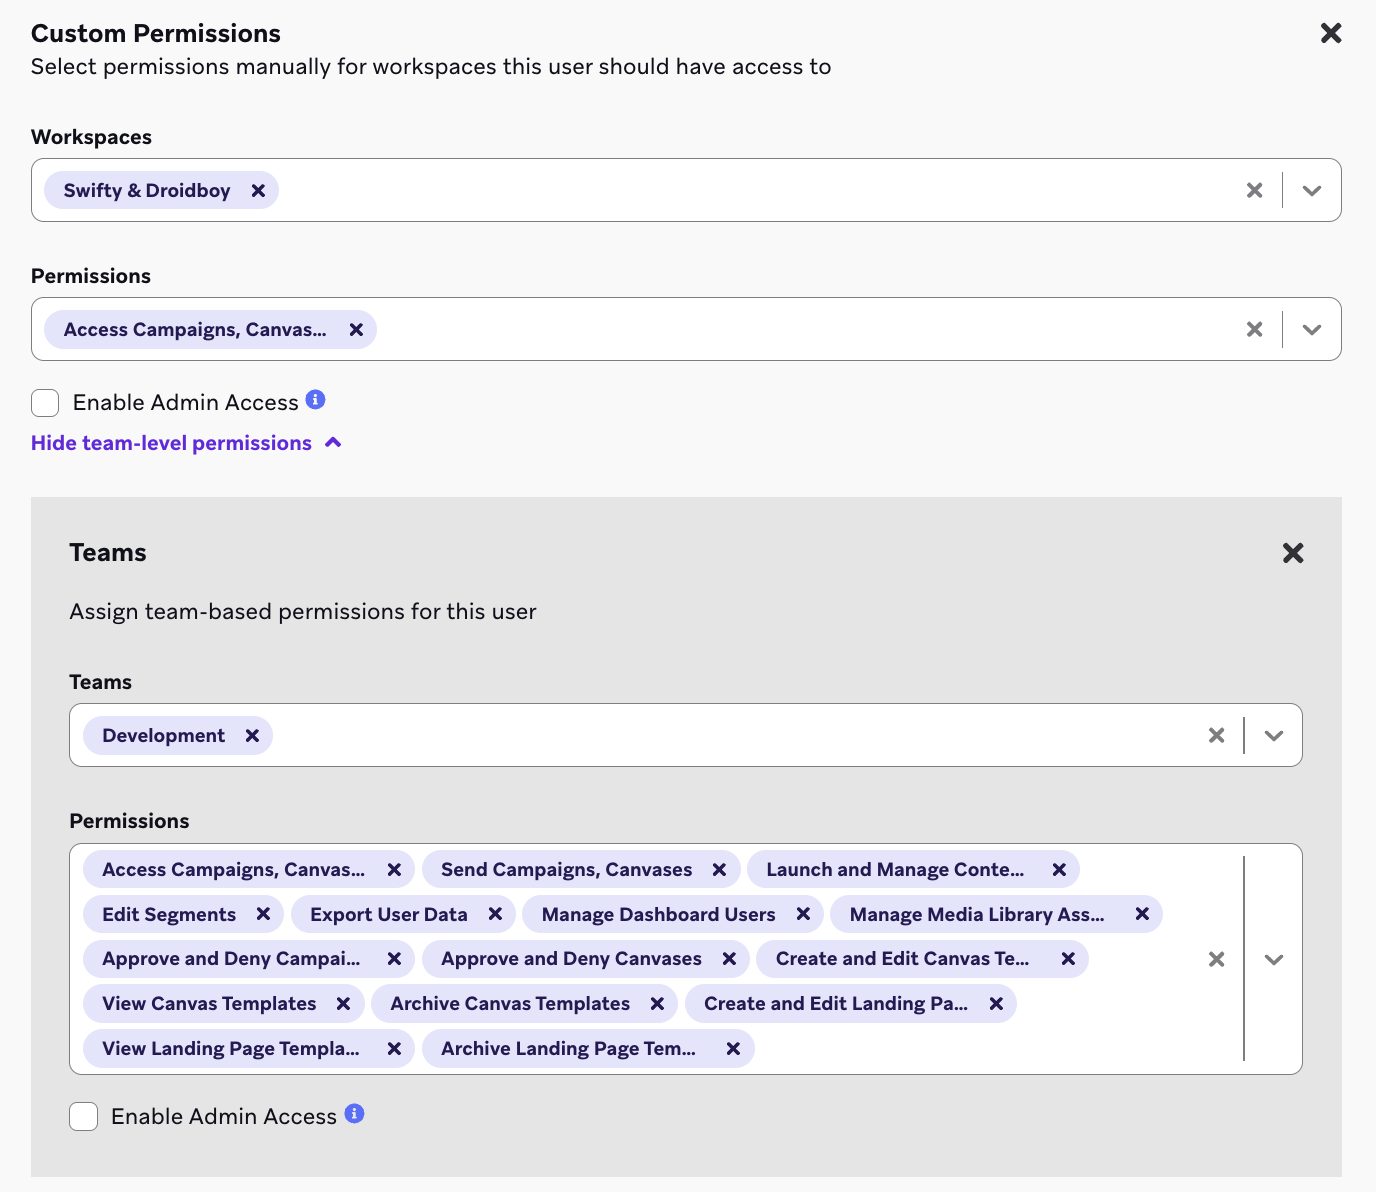Clear all selected workspaces
The width and height of the screenshot is (1376, 1192).
[x=1254, y=190]
